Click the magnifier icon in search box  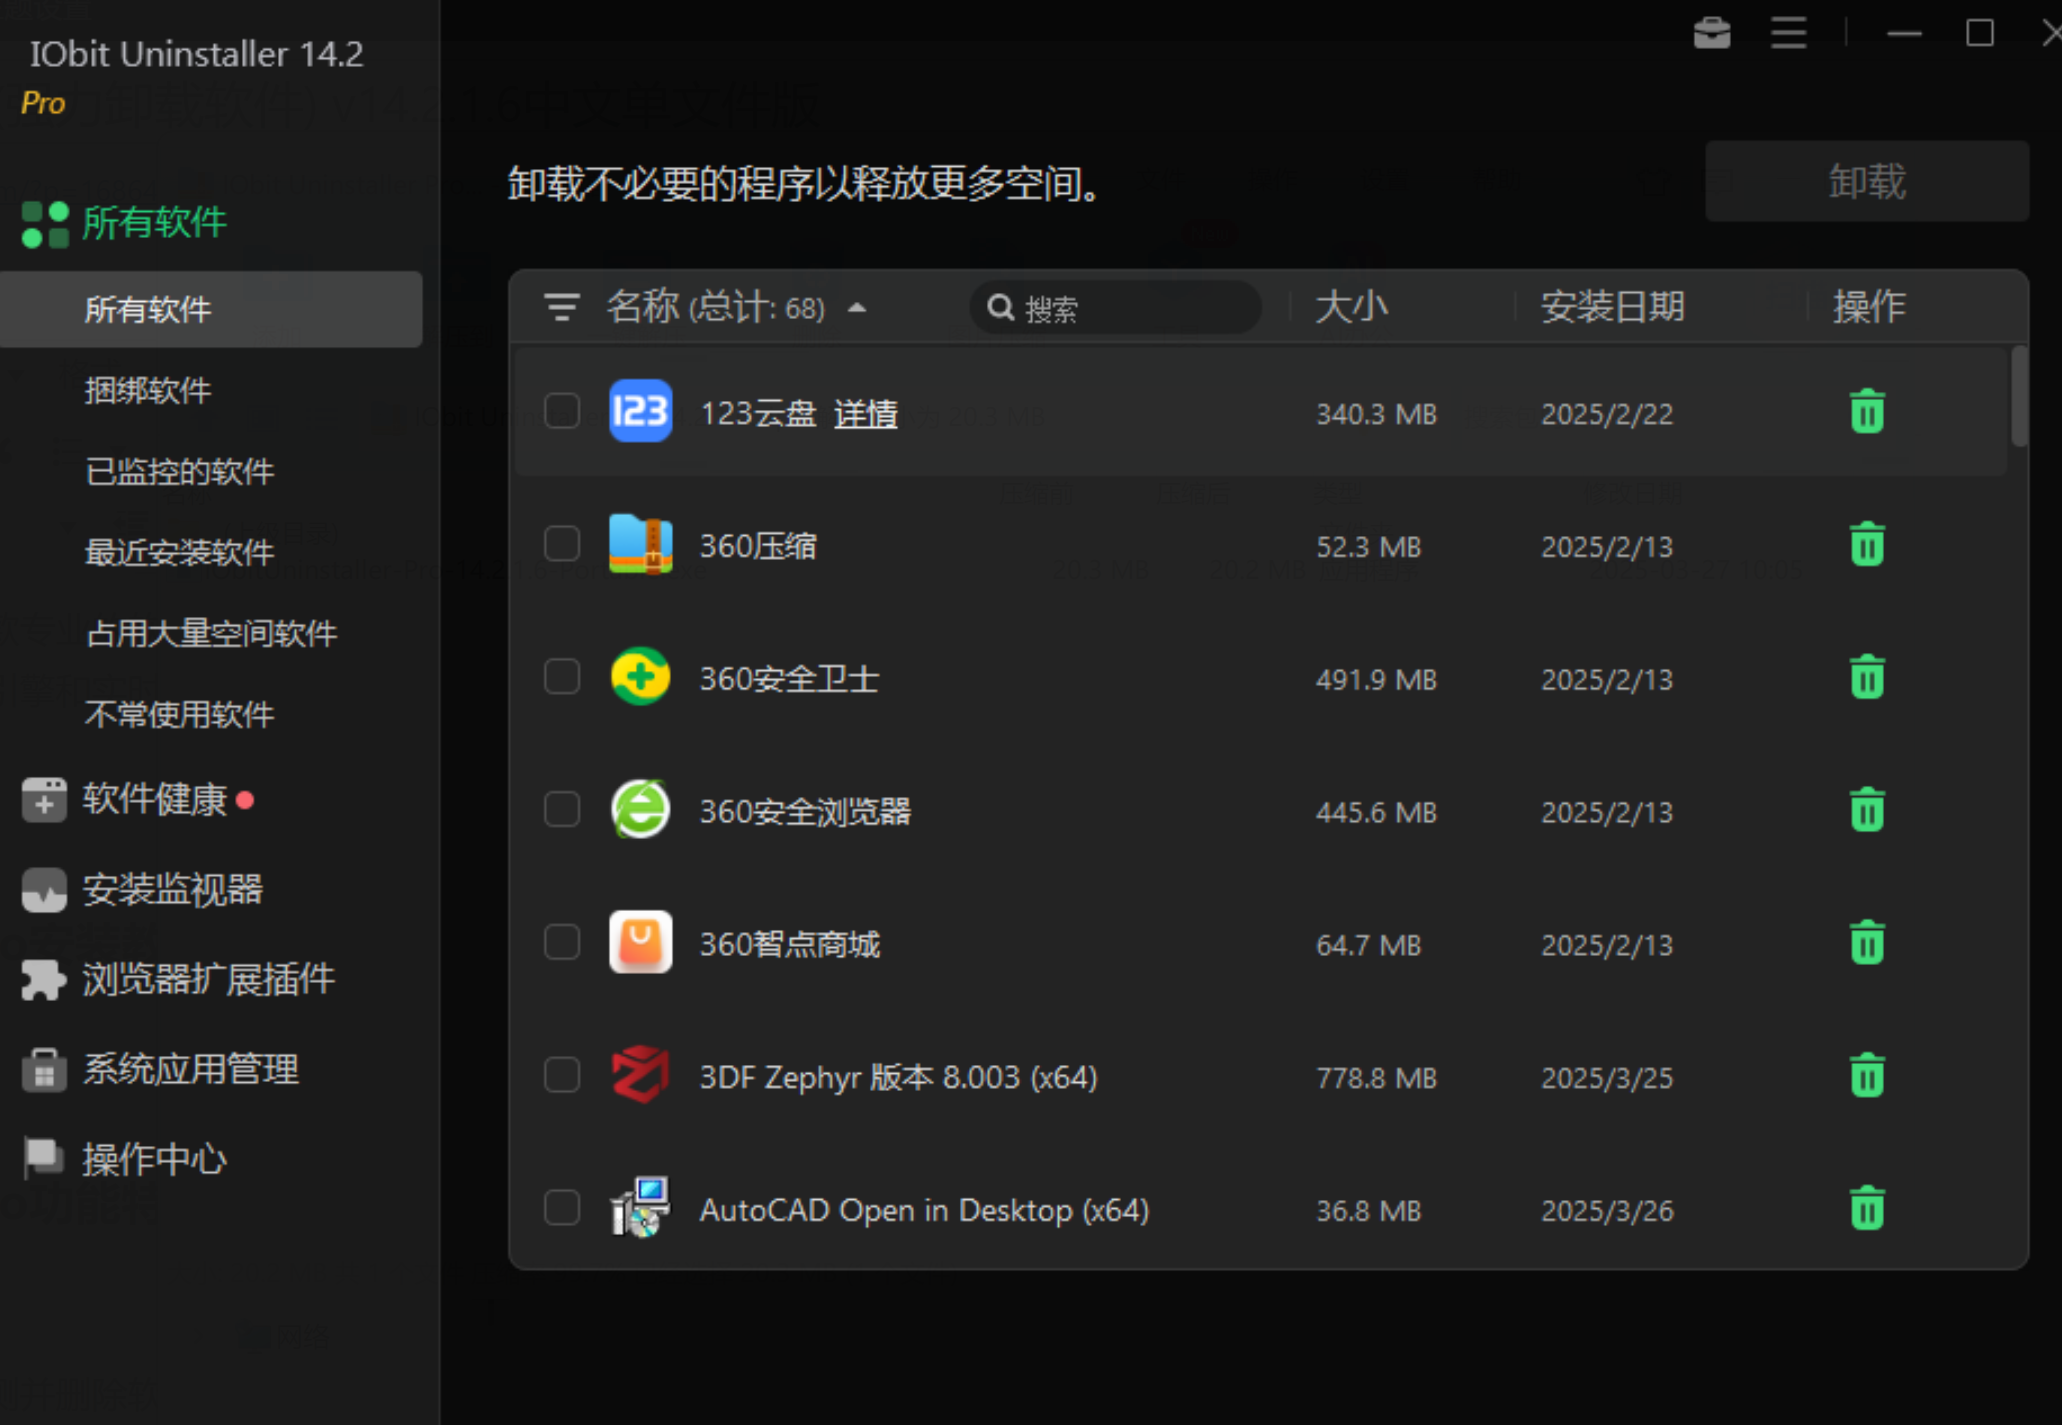[1000, 307]
